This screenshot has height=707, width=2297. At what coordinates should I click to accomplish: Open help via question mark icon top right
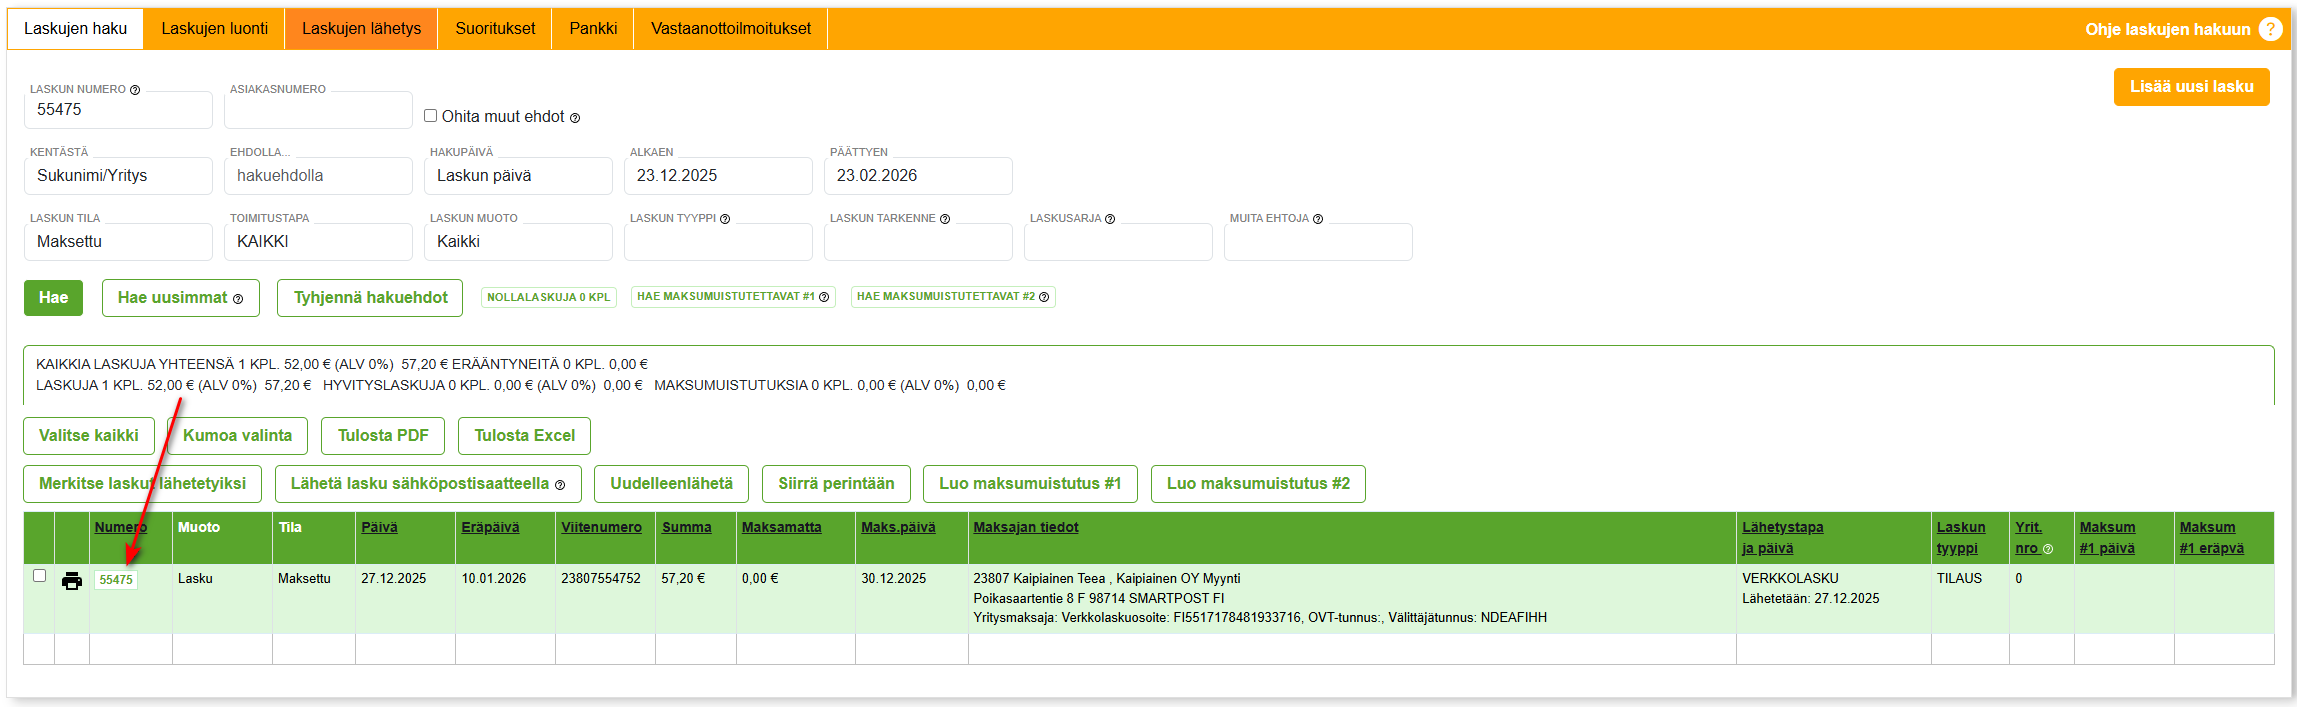[x=2270, y=29]
